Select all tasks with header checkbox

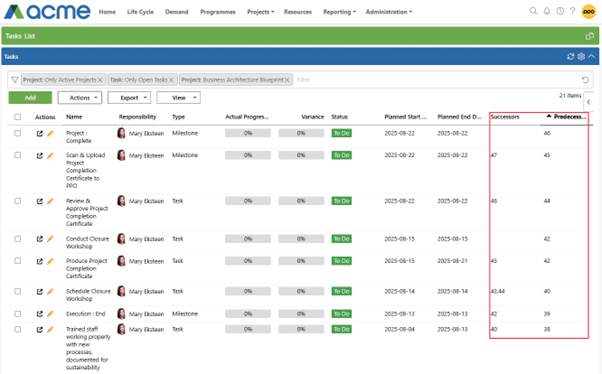point(18,117)
